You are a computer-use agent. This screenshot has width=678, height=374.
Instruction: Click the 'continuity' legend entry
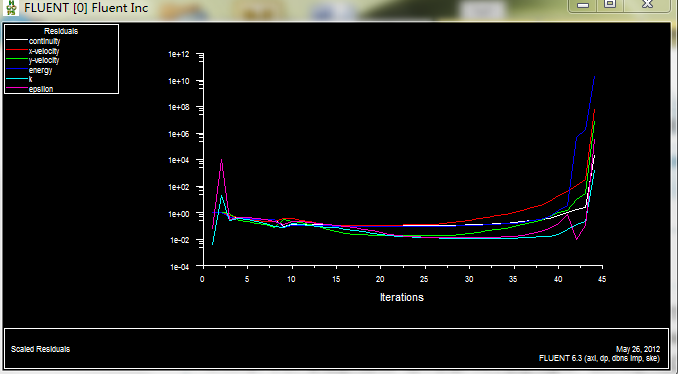pyautogui.click(x=45, y=41)
